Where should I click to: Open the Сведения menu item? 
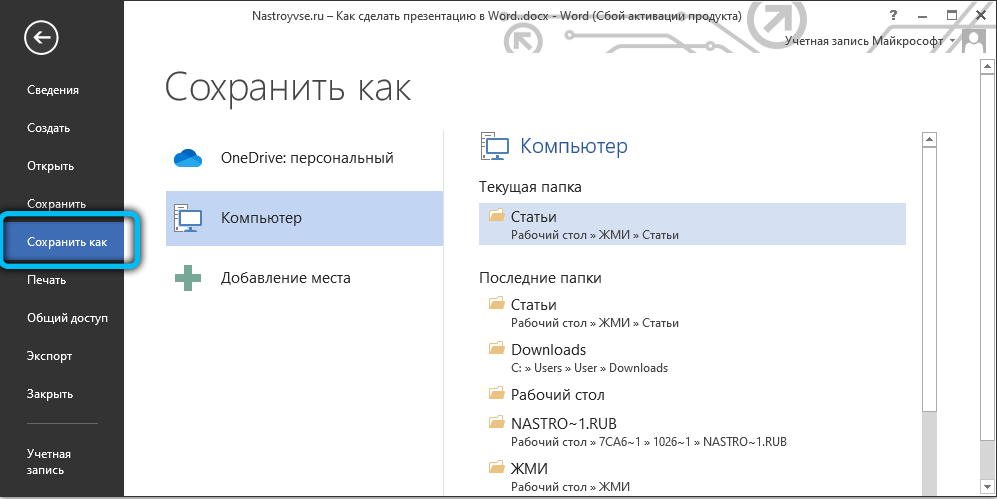53,90
